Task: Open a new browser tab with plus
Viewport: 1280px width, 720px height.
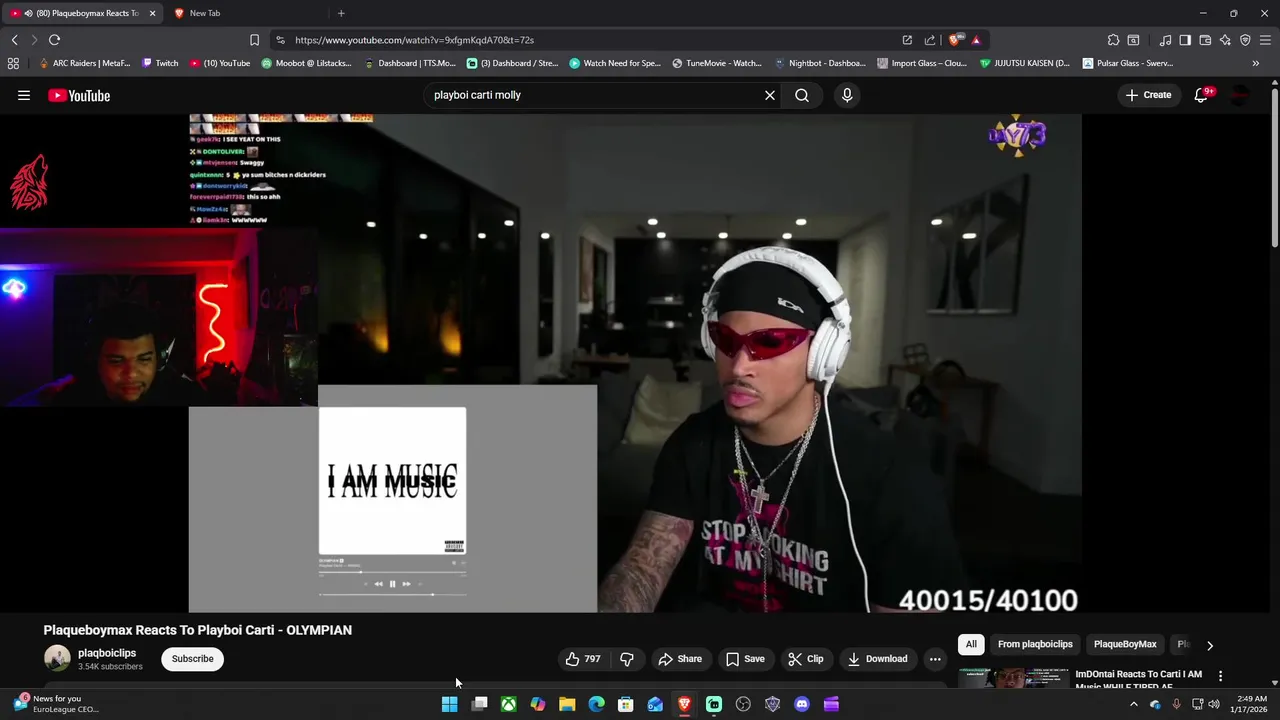Action: (x=341, y=13)
